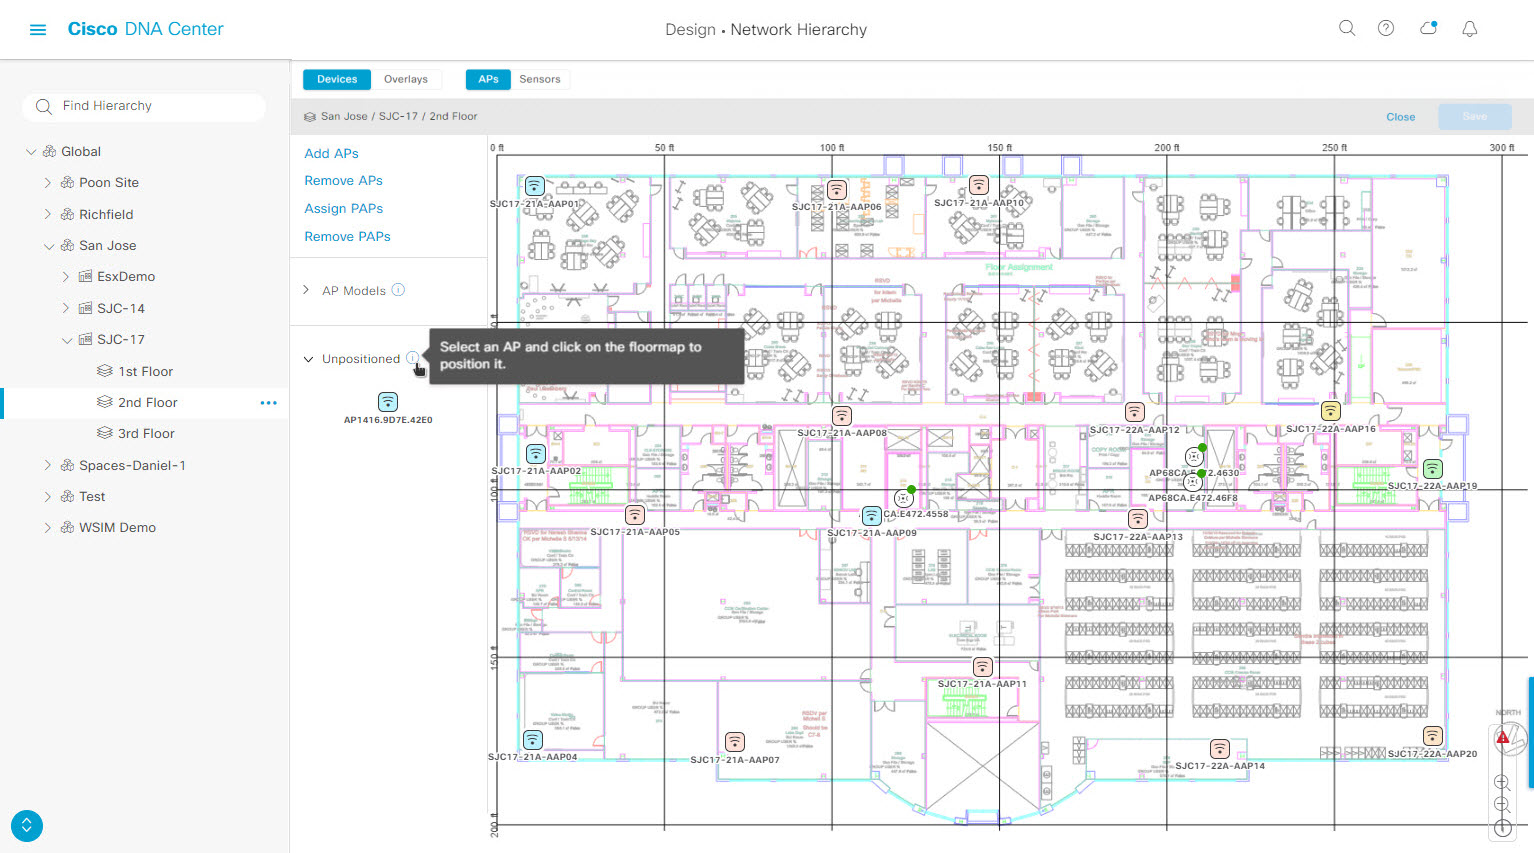Click green AP icon SJC17-22A-AAP19

click(x=1433, y=469)
